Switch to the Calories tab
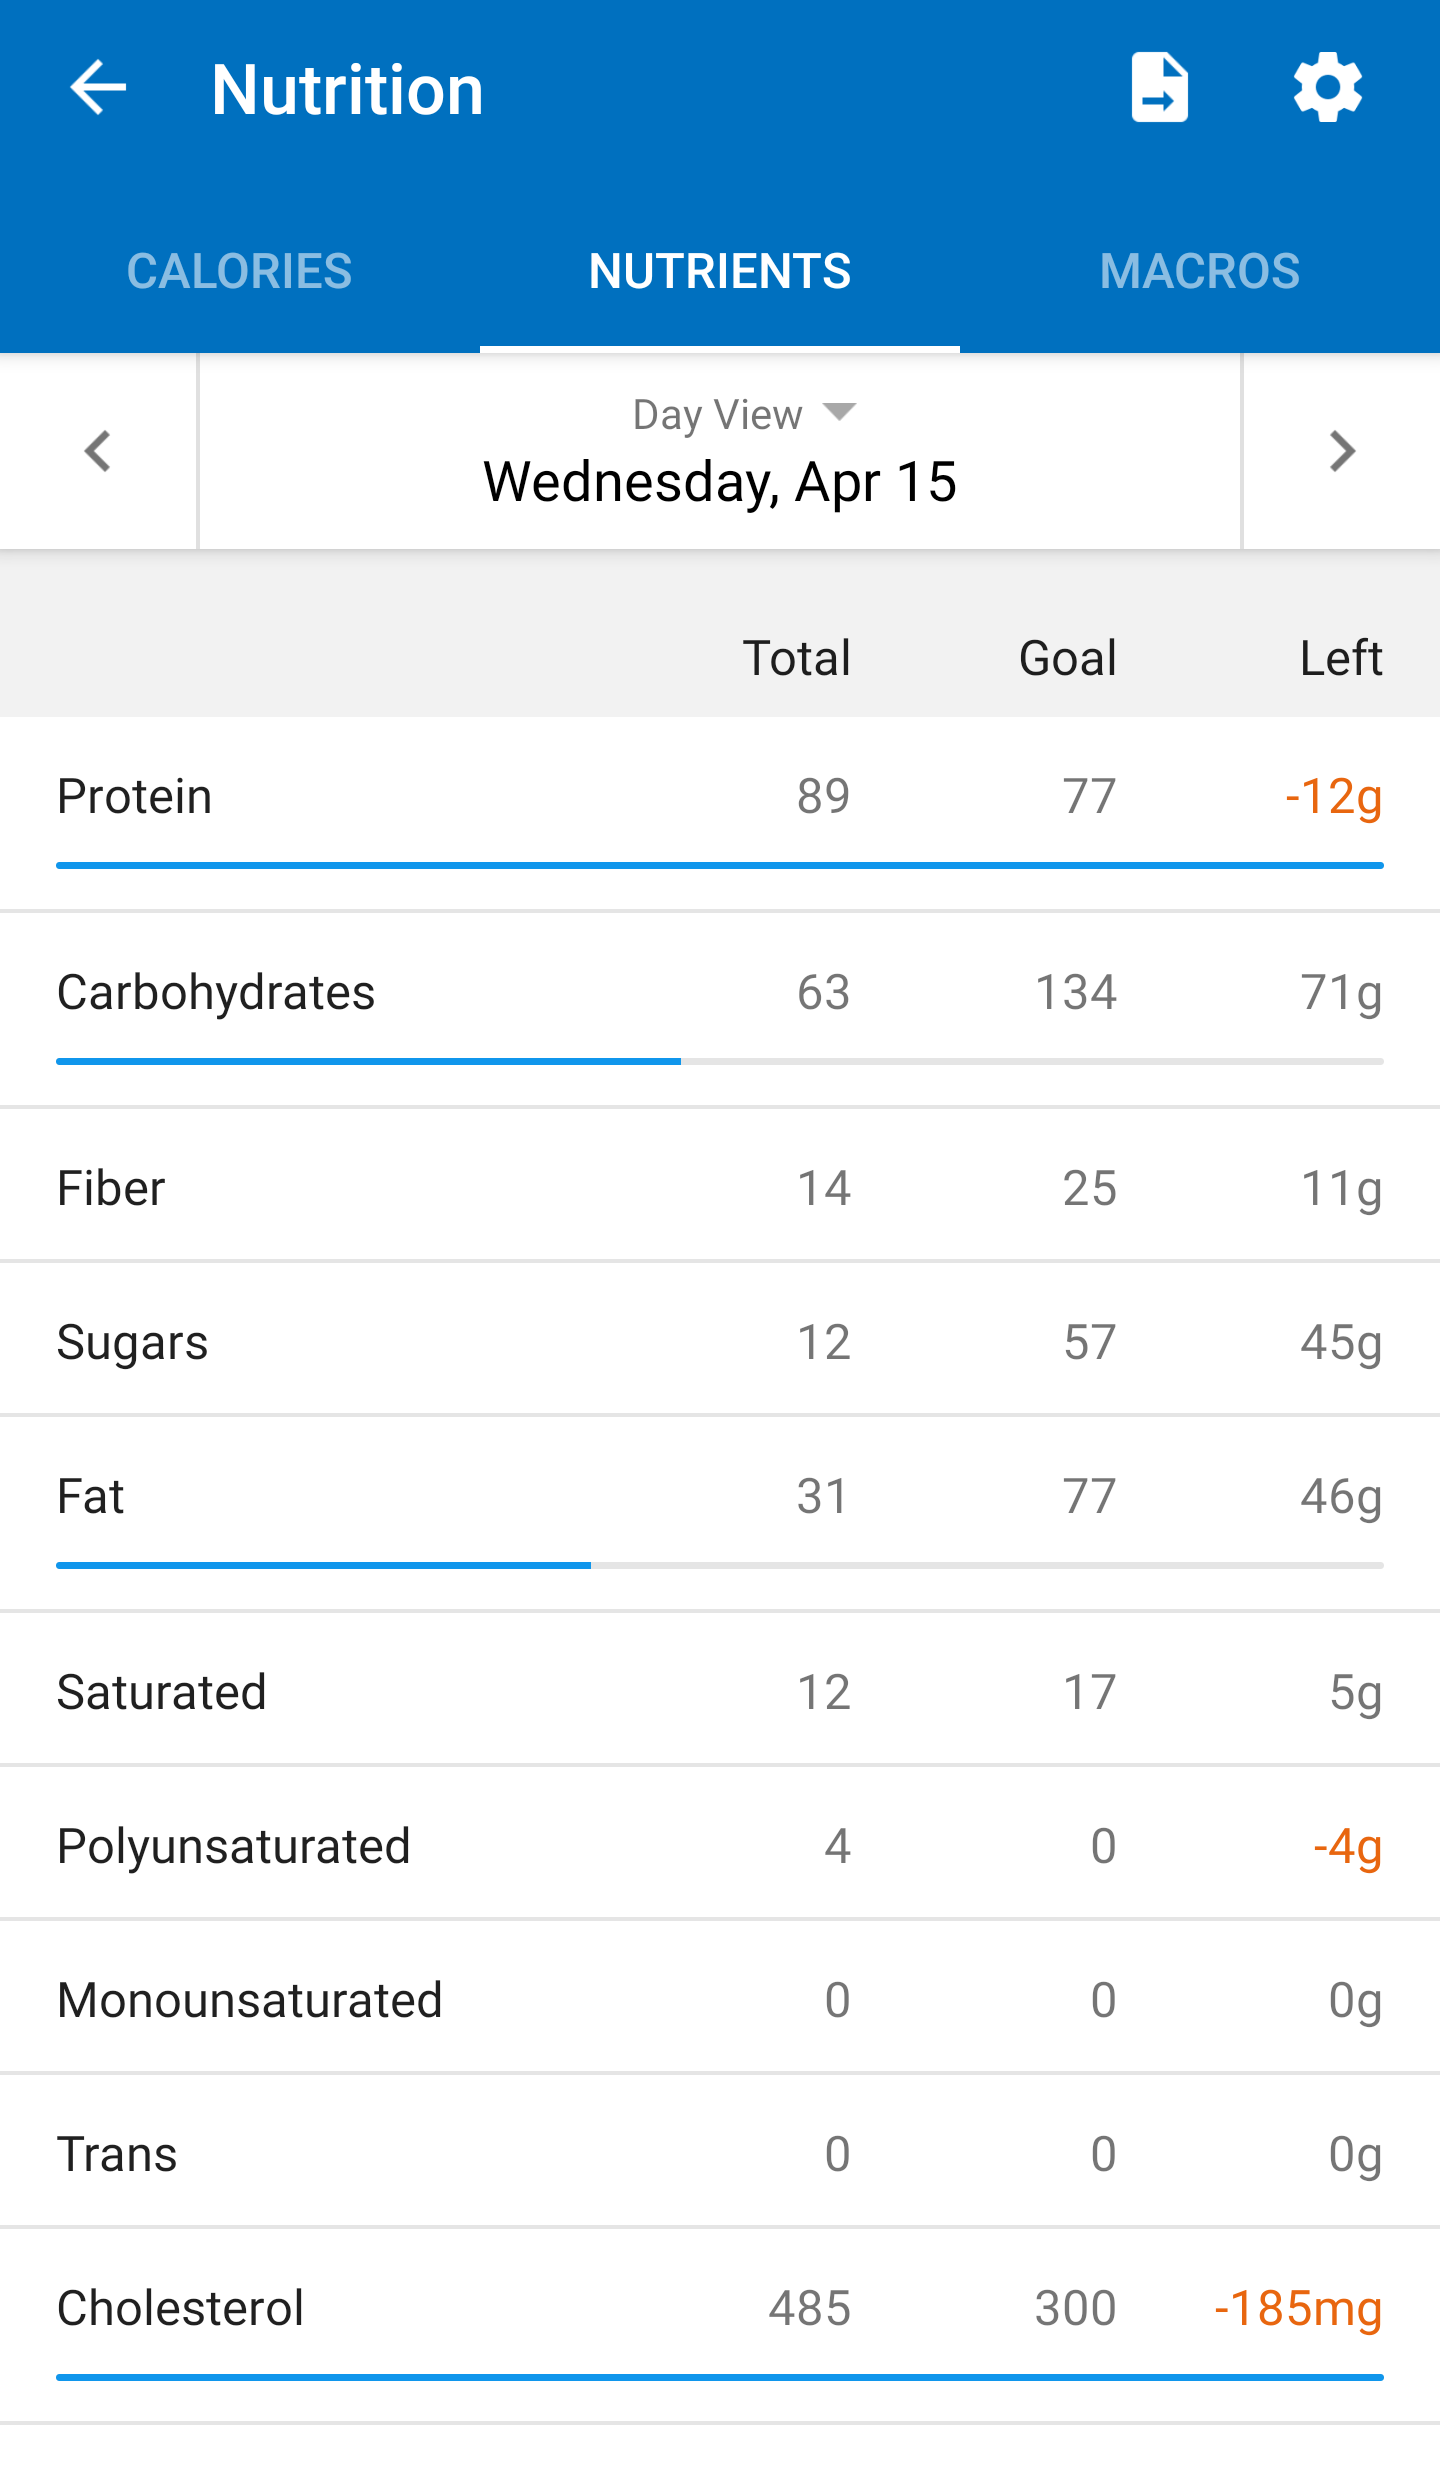The width and height of the screenshot is (1440, 2465). (239, 271)
